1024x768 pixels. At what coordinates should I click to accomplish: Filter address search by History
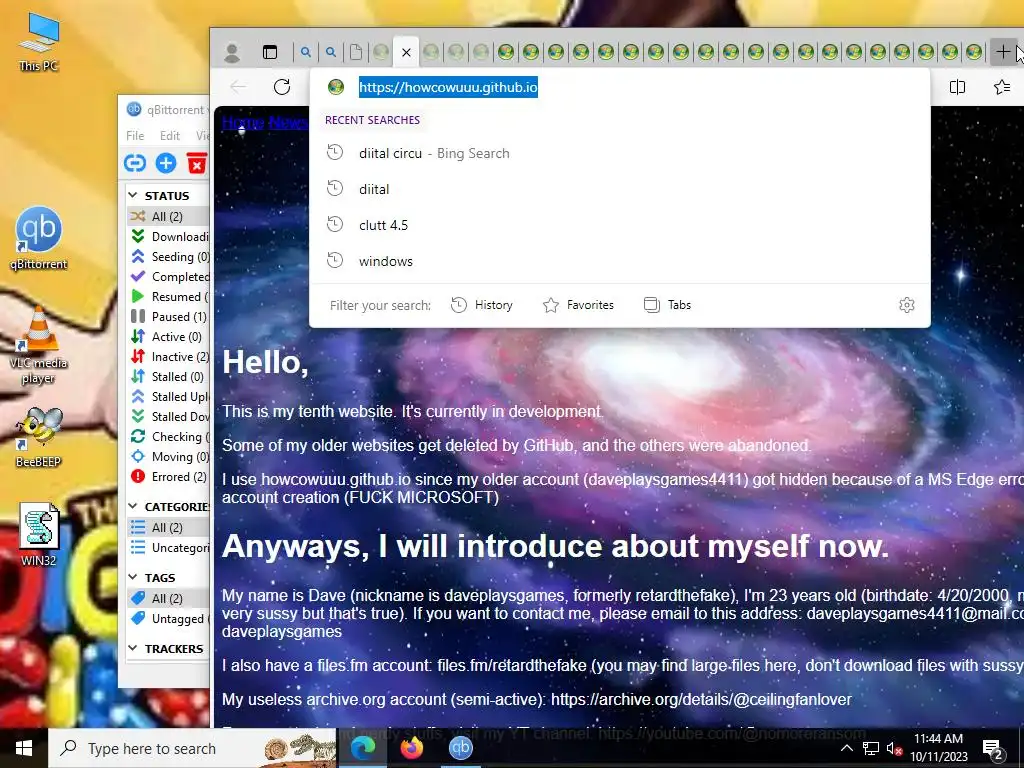482,305
